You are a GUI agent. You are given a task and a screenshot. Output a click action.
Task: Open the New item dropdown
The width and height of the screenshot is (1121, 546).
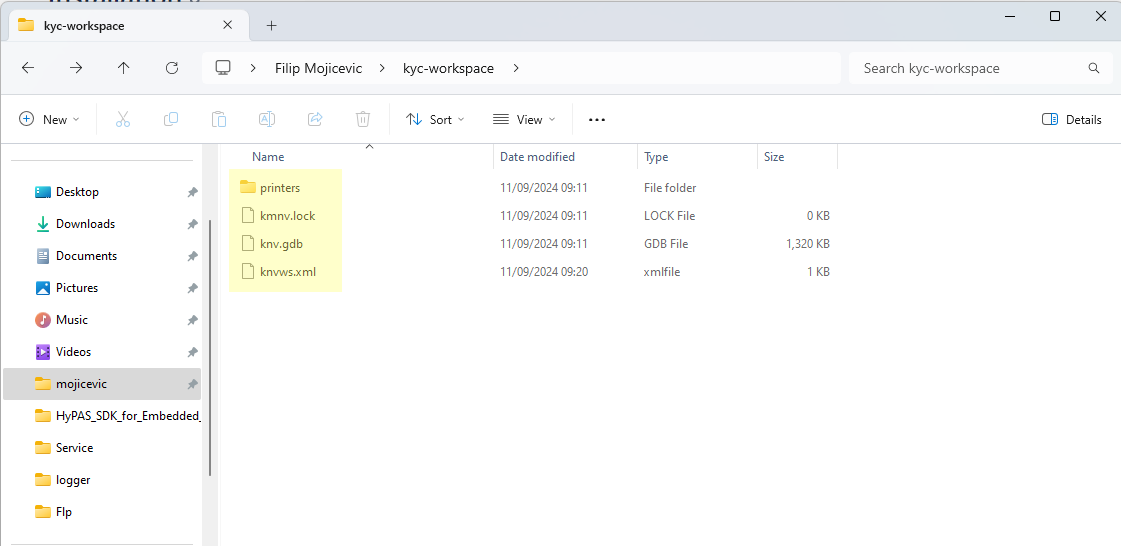click(49, 119)
